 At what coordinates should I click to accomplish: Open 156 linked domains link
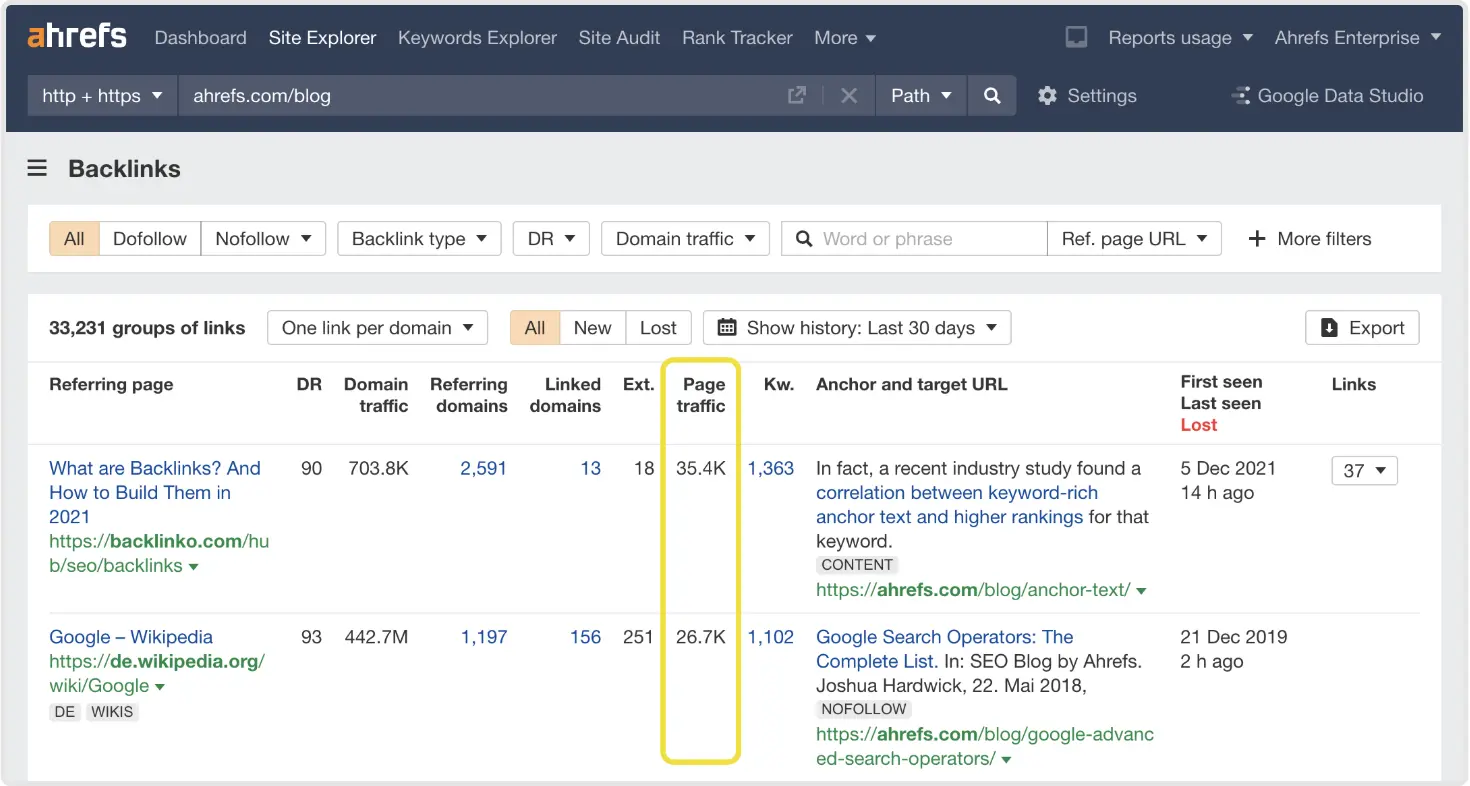coord(586,637)
